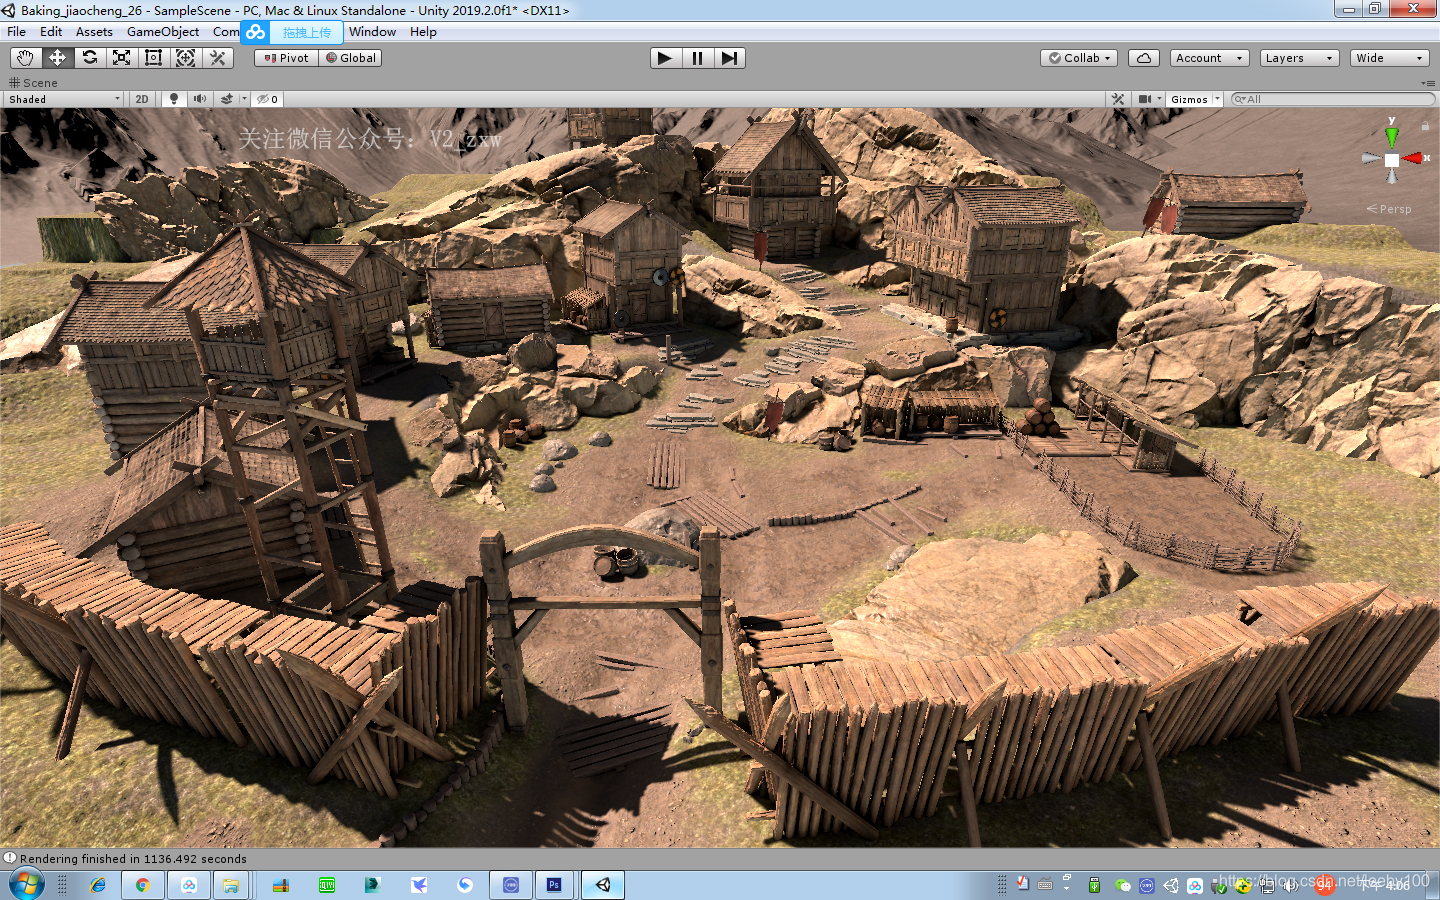The width and height of the screenshot is (1440, 900).
Task: Open the Edit menu
Action: click(51, 32)
